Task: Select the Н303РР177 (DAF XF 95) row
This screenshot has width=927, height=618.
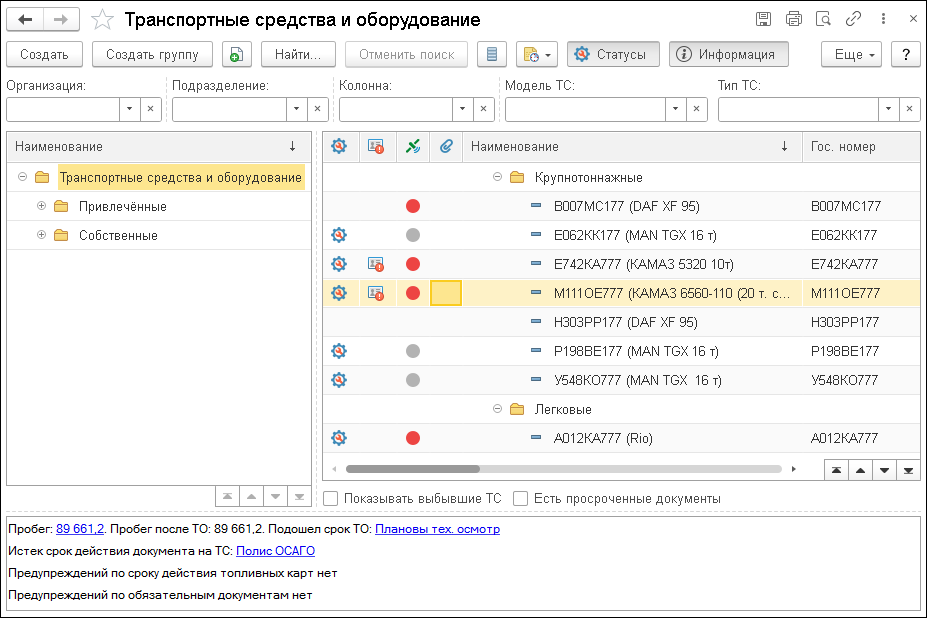Action: 621,322
